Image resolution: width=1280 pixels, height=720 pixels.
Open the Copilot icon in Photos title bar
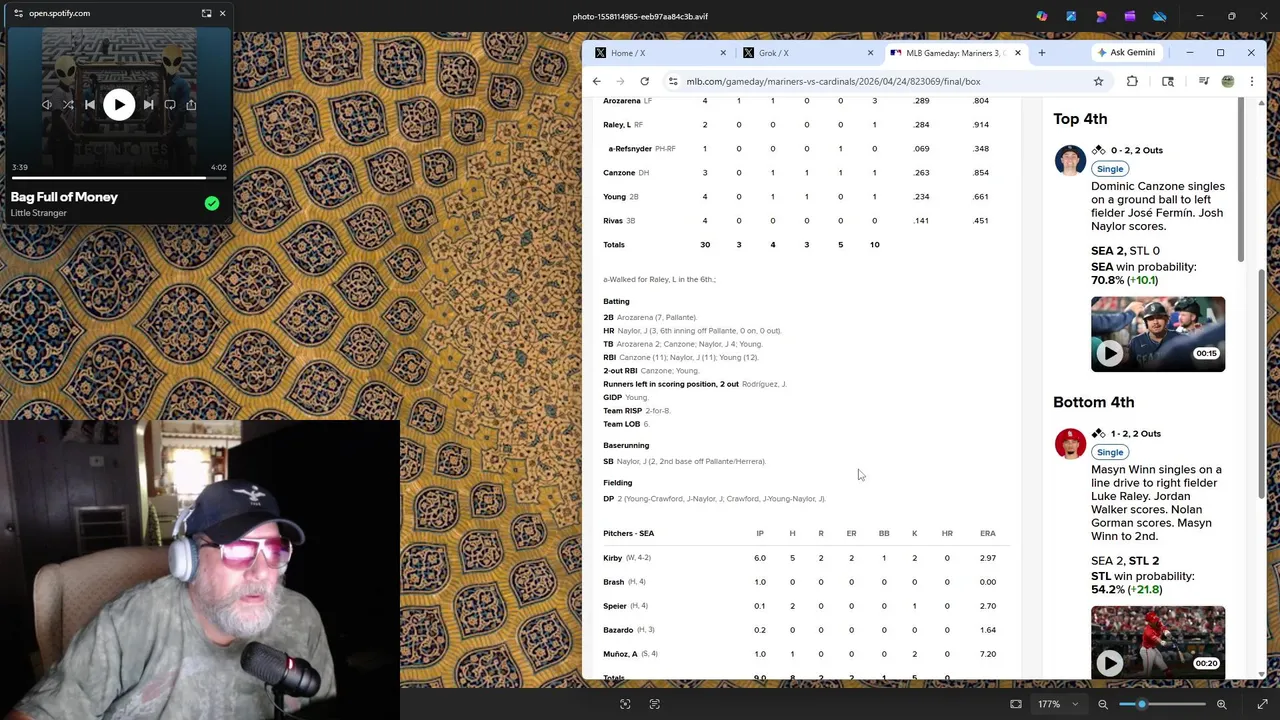pos(1042,16)
